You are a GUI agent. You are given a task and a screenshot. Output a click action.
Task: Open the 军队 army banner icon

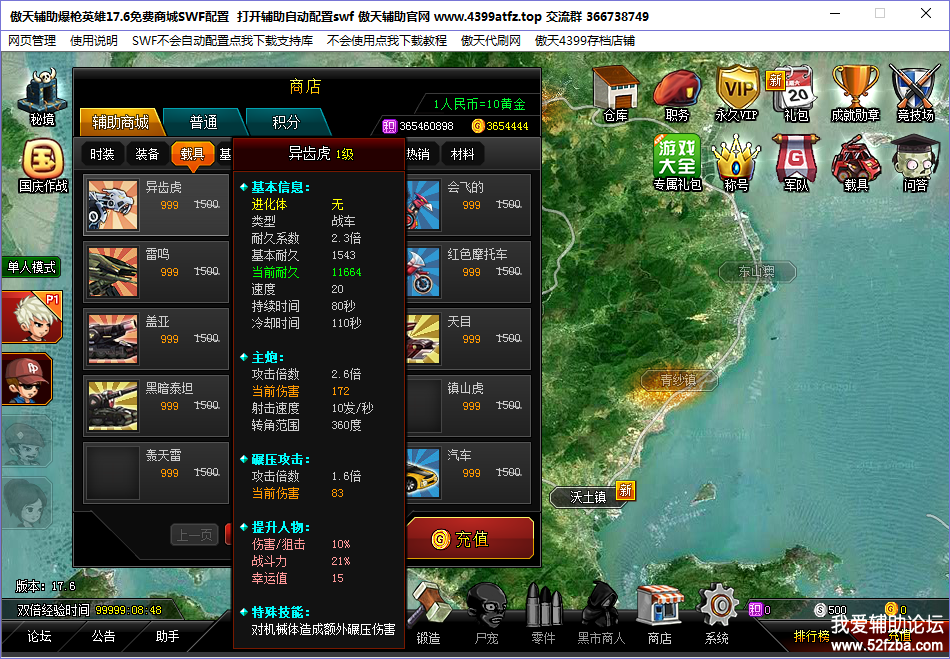(x=796, y=163)
